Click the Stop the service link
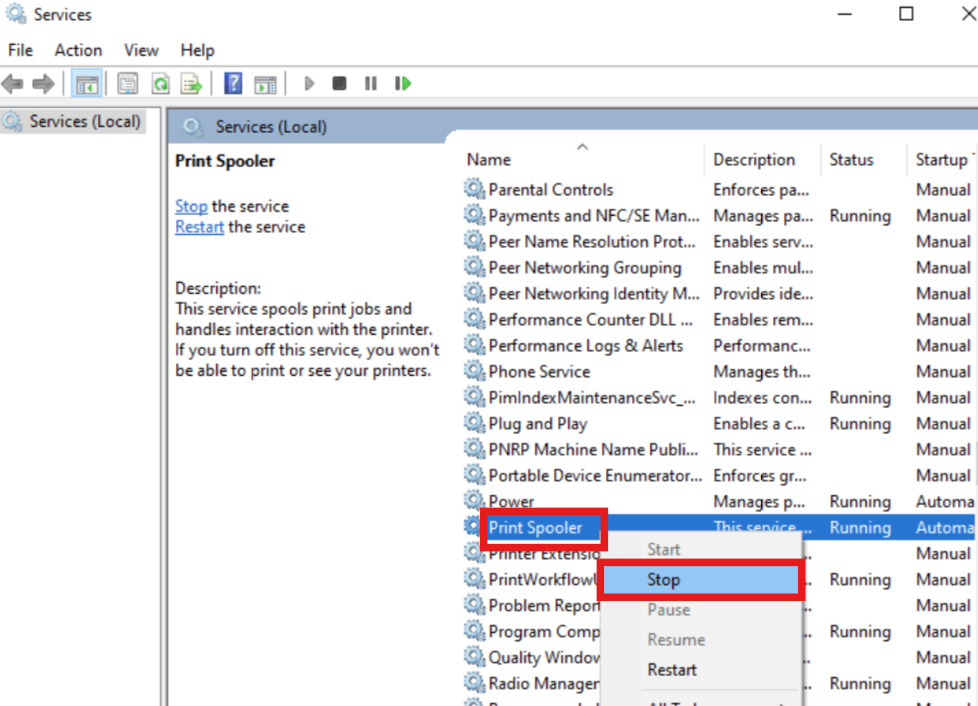This screenshot has height=706, width=978. pos(191,206)
